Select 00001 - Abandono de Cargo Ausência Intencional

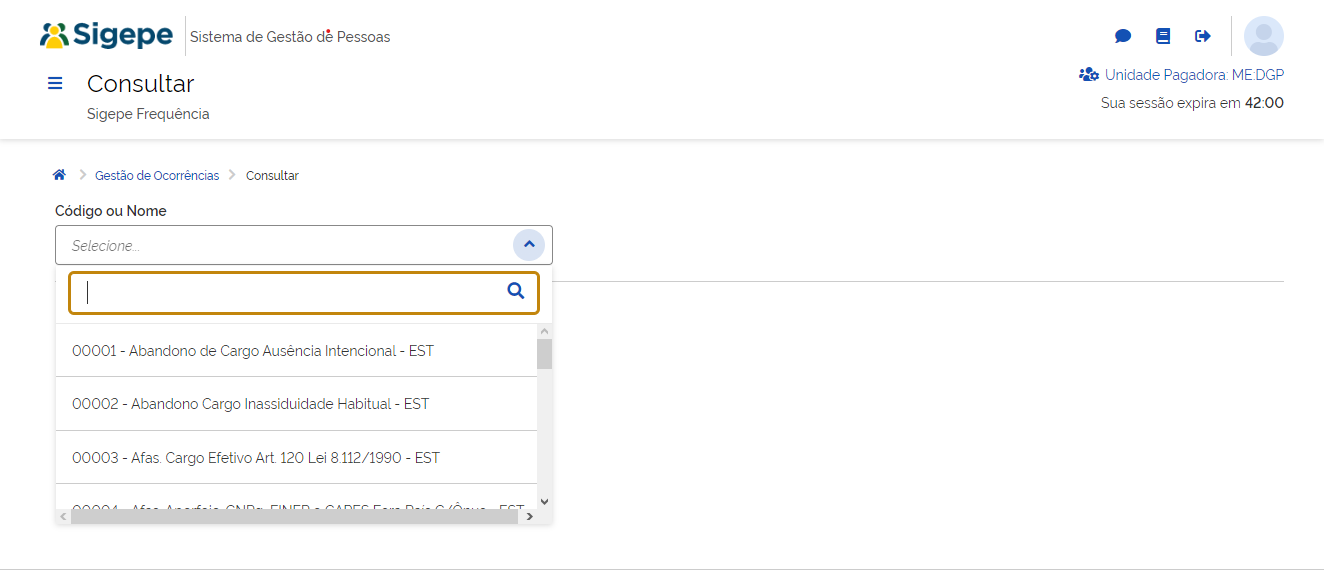[253, 351]
